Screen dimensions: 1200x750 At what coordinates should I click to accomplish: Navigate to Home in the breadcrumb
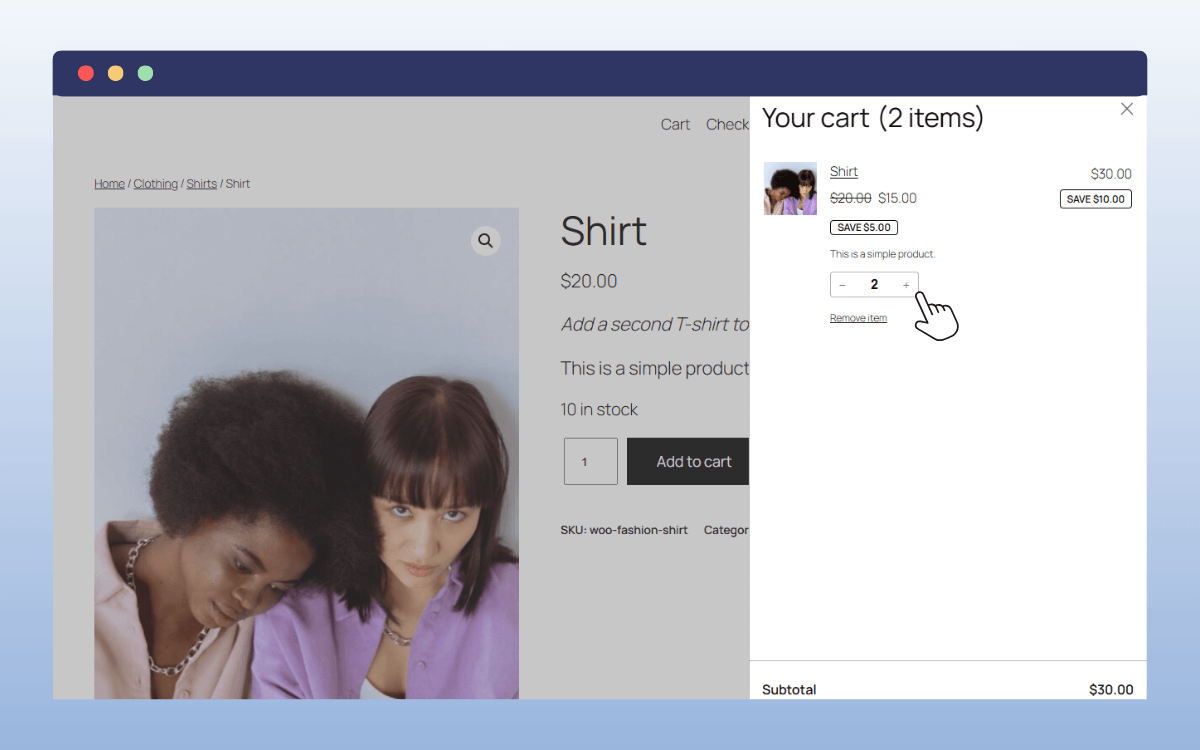tap(109, 184)
